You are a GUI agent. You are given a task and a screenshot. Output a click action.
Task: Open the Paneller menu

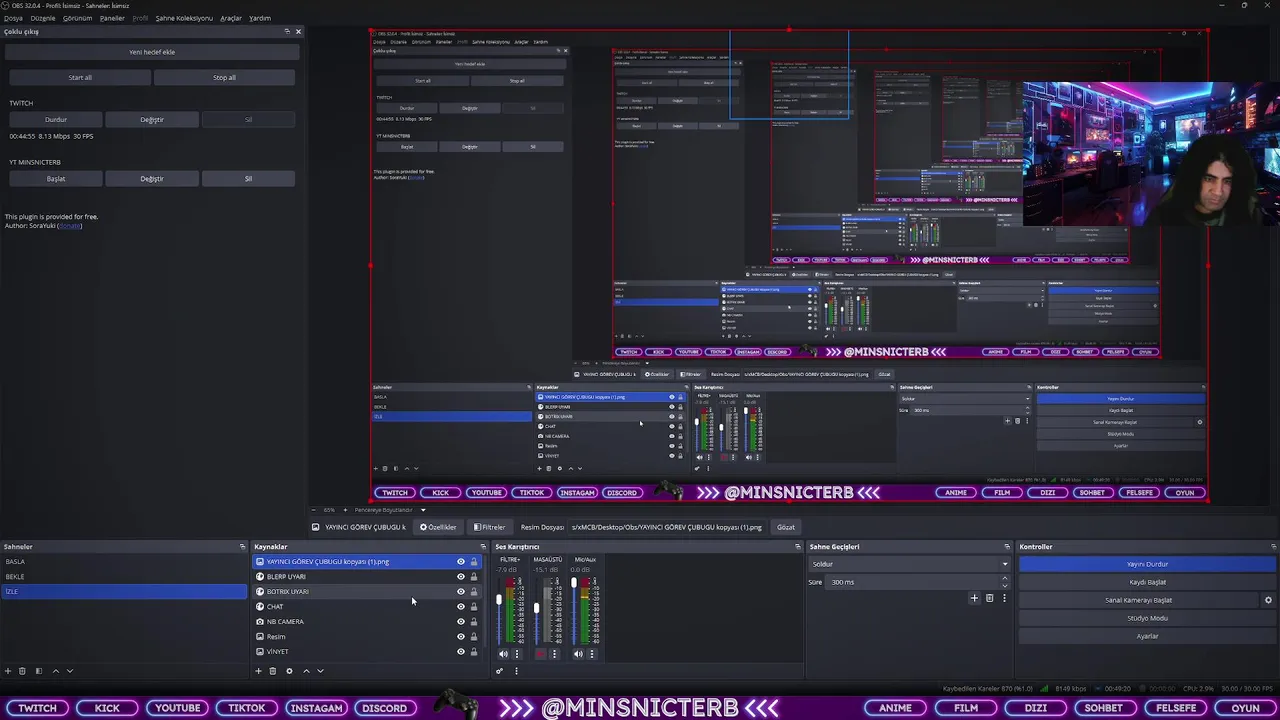(112, 18)
